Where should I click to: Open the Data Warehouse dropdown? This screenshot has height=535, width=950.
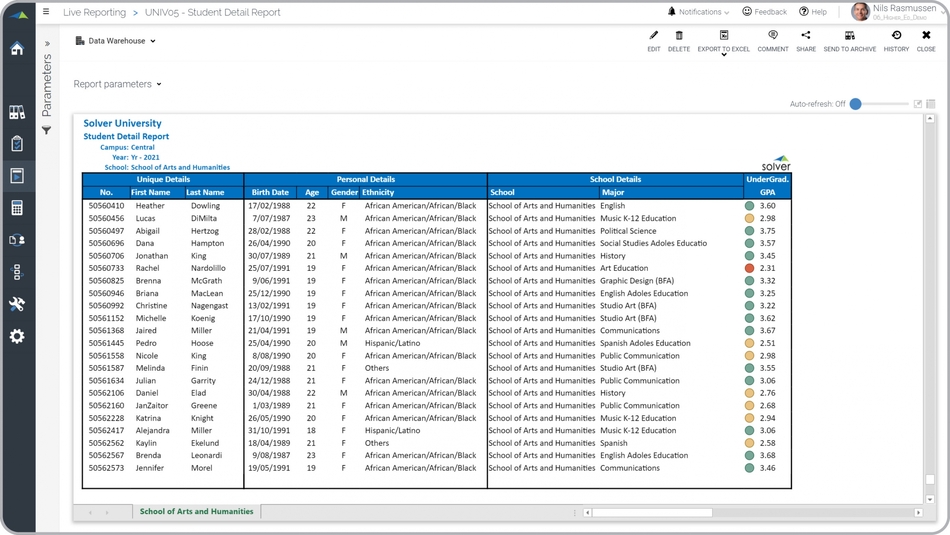[116, 41]
